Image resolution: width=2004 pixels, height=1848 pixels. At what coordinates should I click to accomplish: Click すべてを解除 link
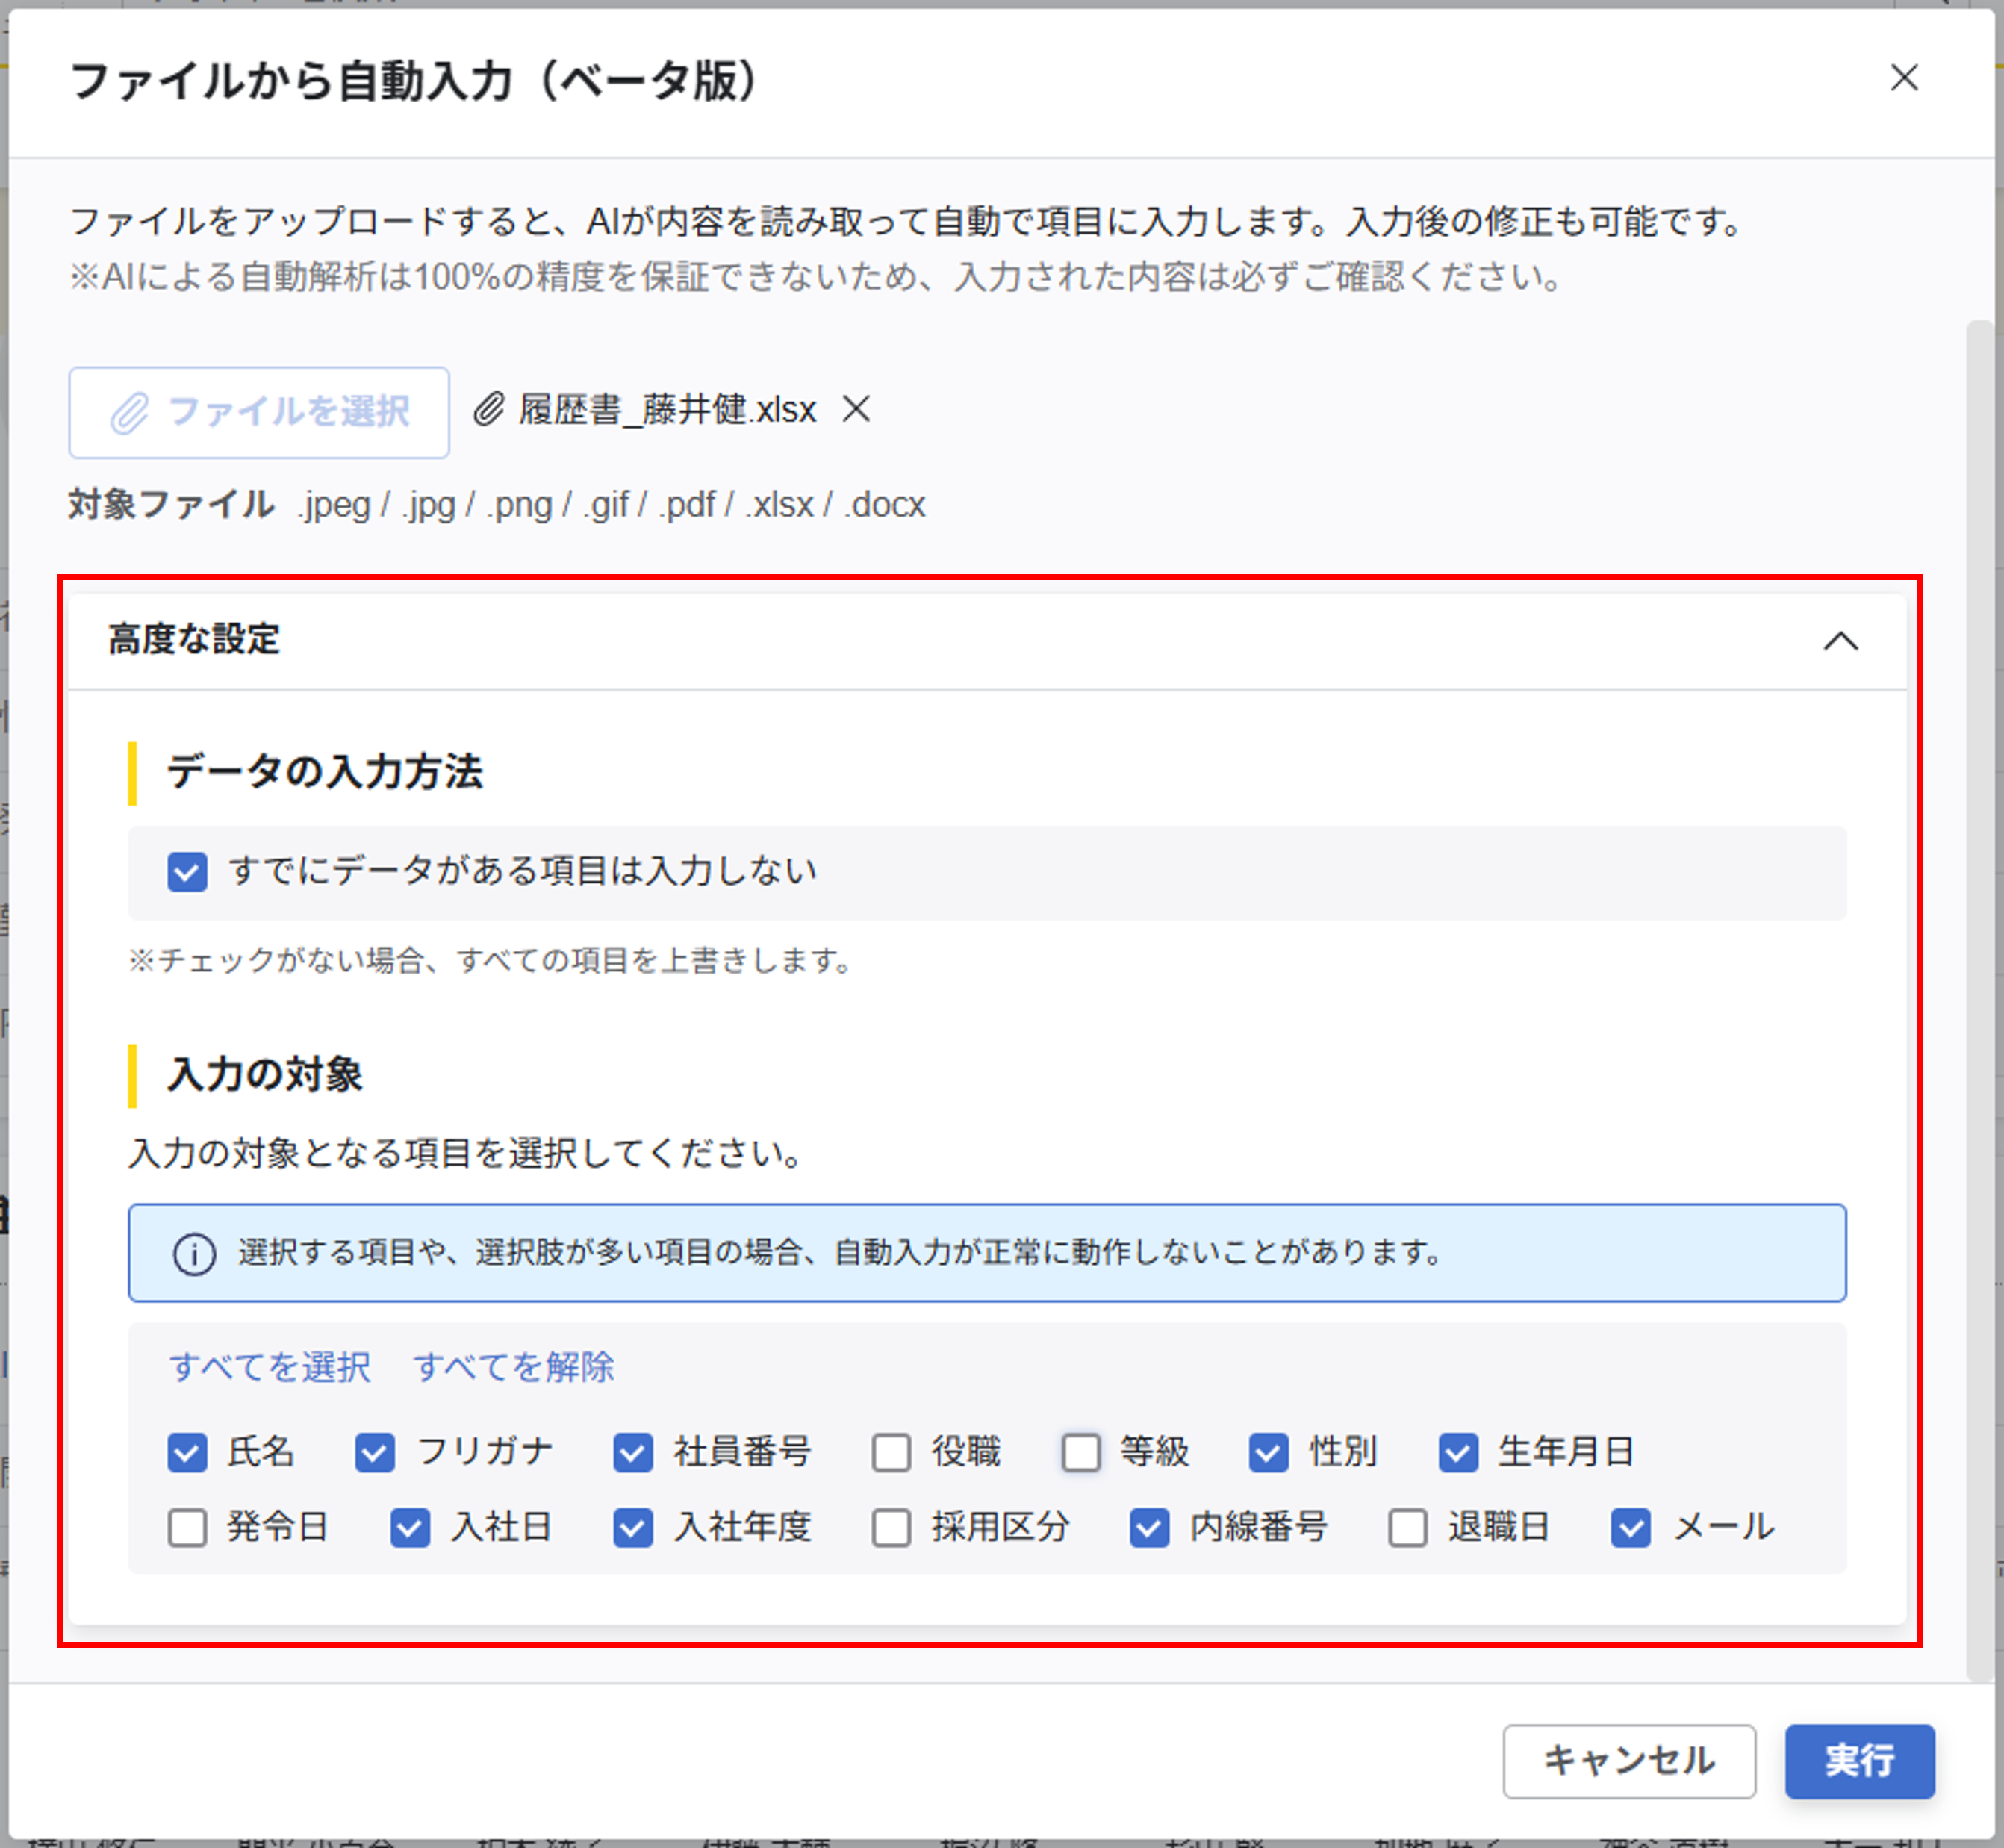coord(514,1366)
